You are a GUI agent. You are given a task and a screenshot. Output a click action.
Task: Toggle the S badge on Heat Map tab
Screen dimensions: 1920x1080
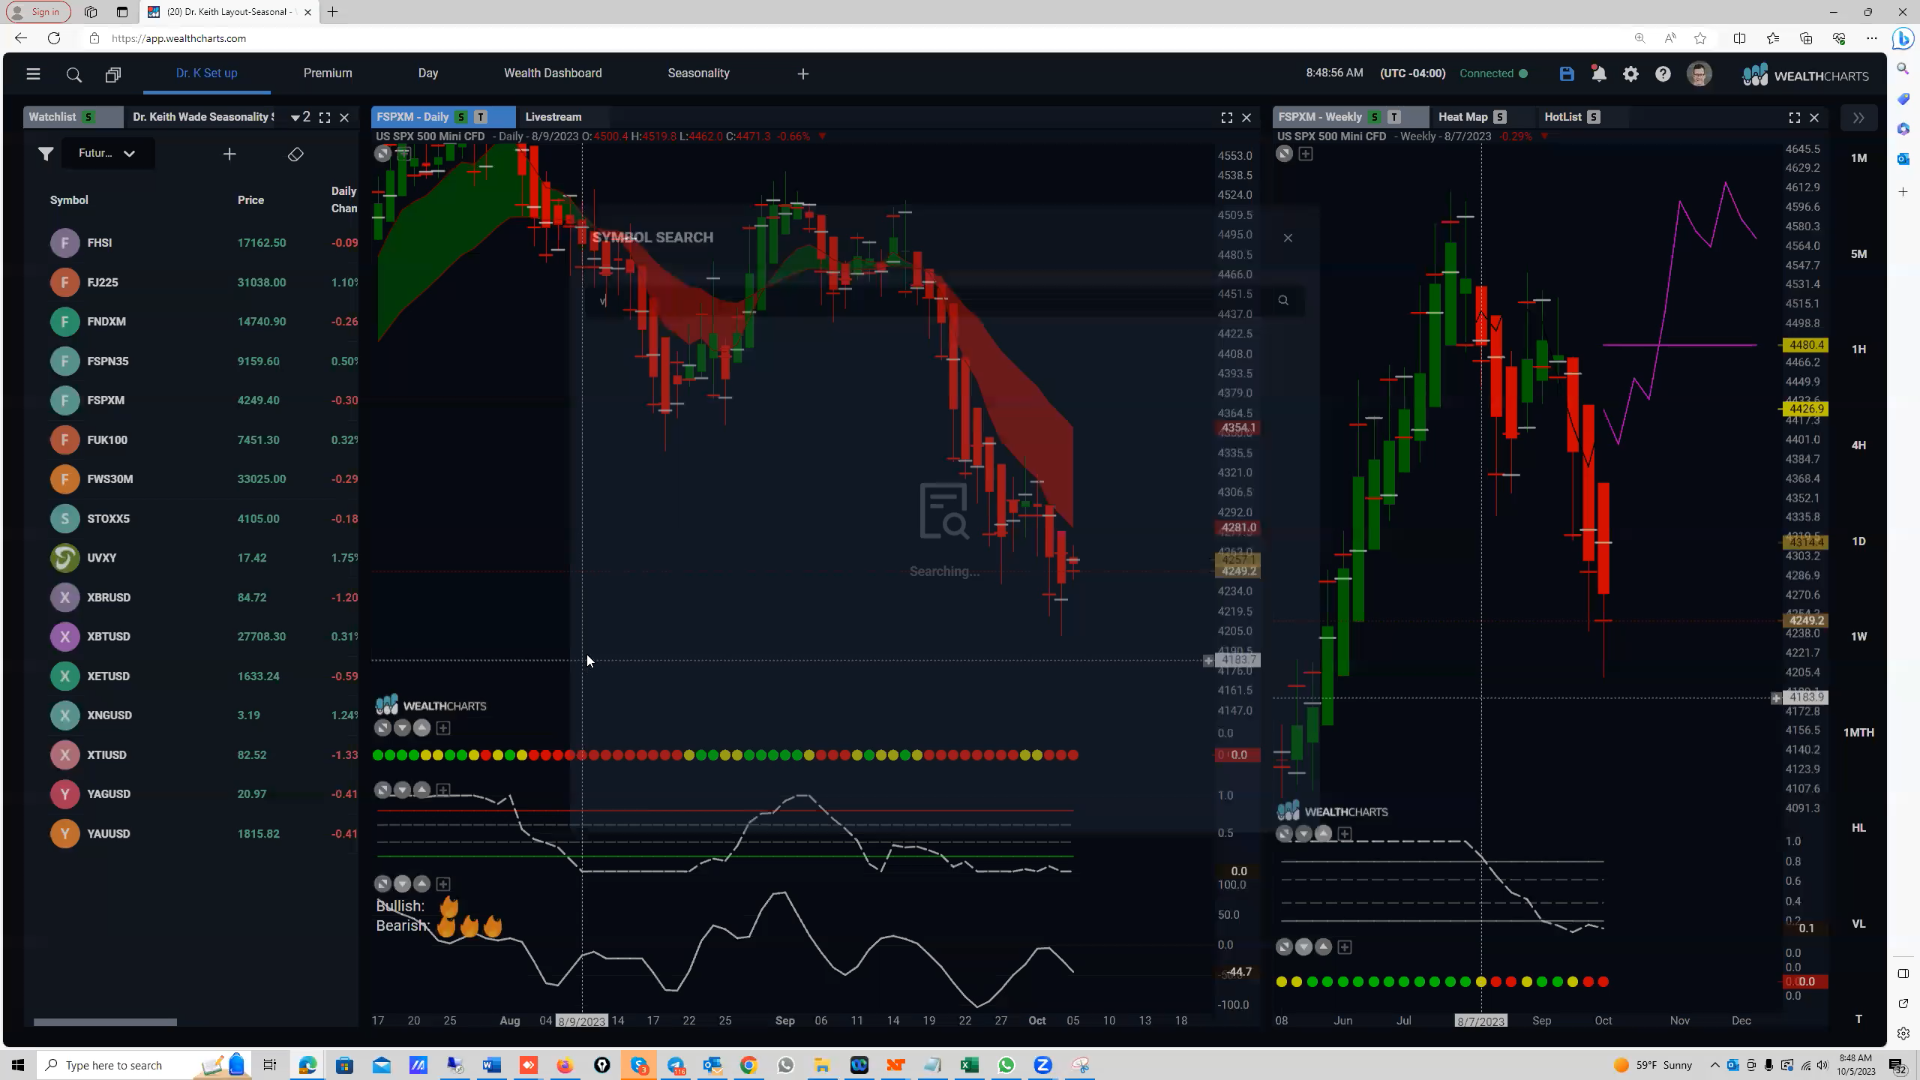click(1500, 117)
